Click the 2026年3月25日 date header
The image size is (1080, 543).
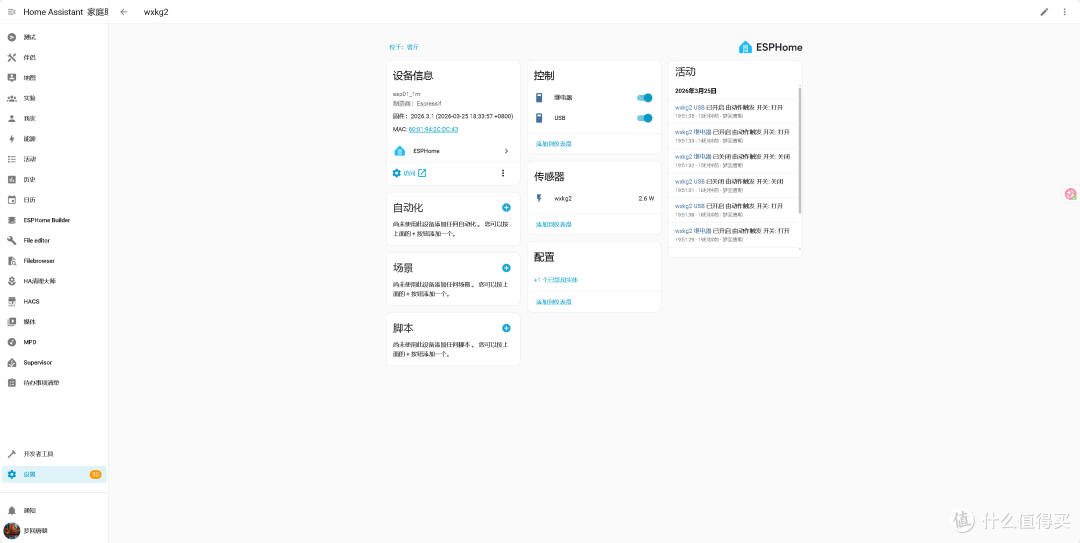(x=696, y=90)
